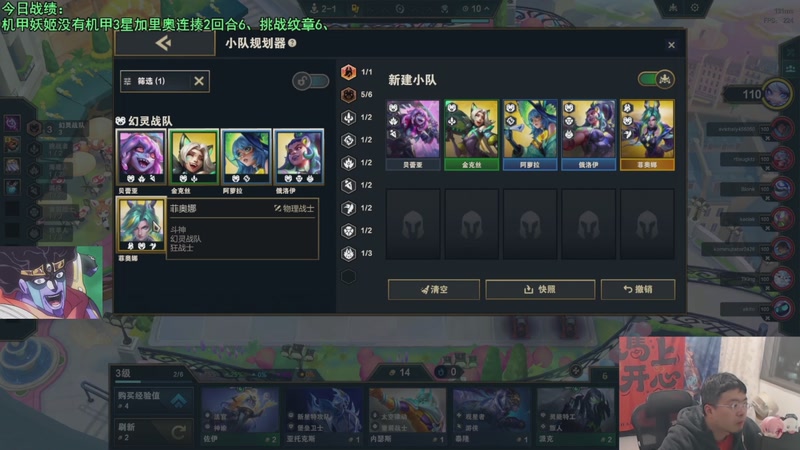This screenshot has width=800, height=450.
Task: Toggle the green team planner switch
Action: click(x=656, y=79)
